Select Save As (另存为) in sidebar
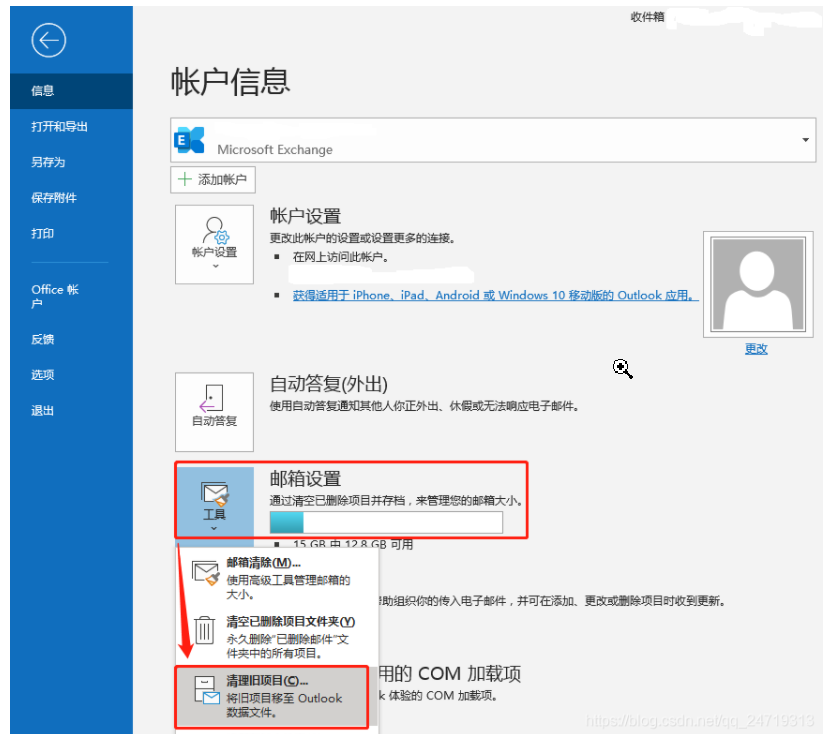 tap(48, 162)
